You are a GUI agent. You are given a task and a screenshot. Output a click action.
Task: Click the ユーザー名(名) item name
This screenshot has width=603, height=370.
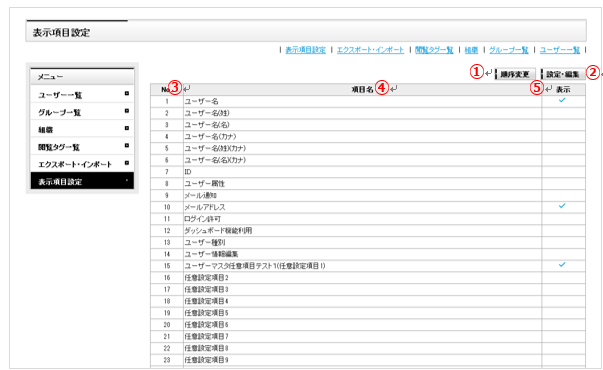click(207, 125)
